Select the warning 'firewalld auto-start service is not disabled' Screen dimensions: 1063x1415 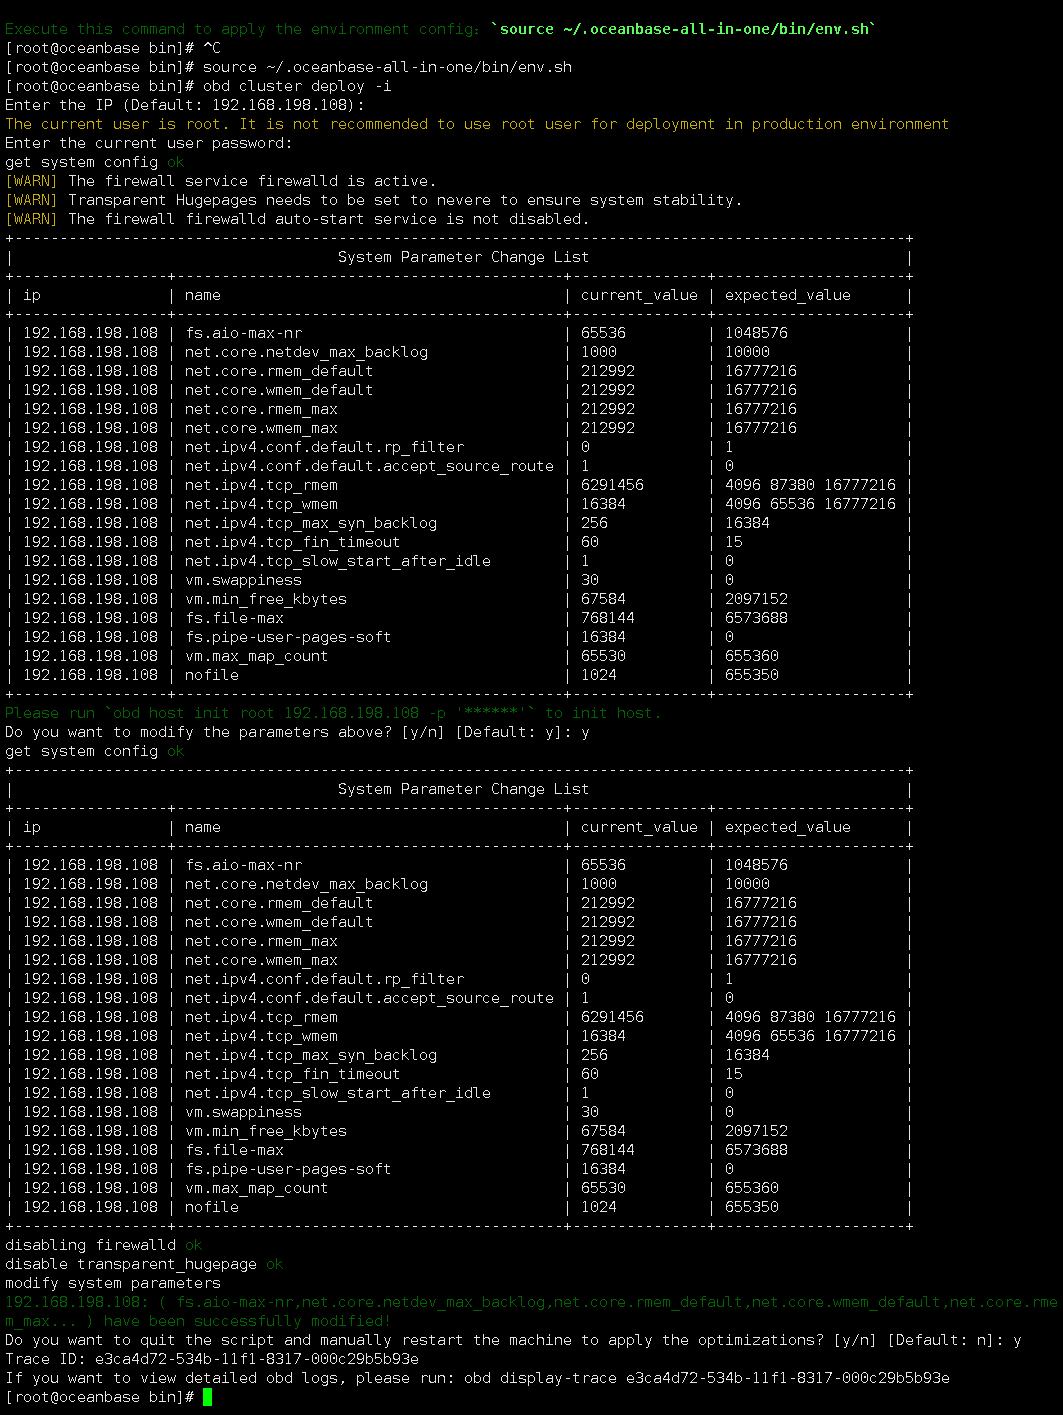tap(298, 219)
